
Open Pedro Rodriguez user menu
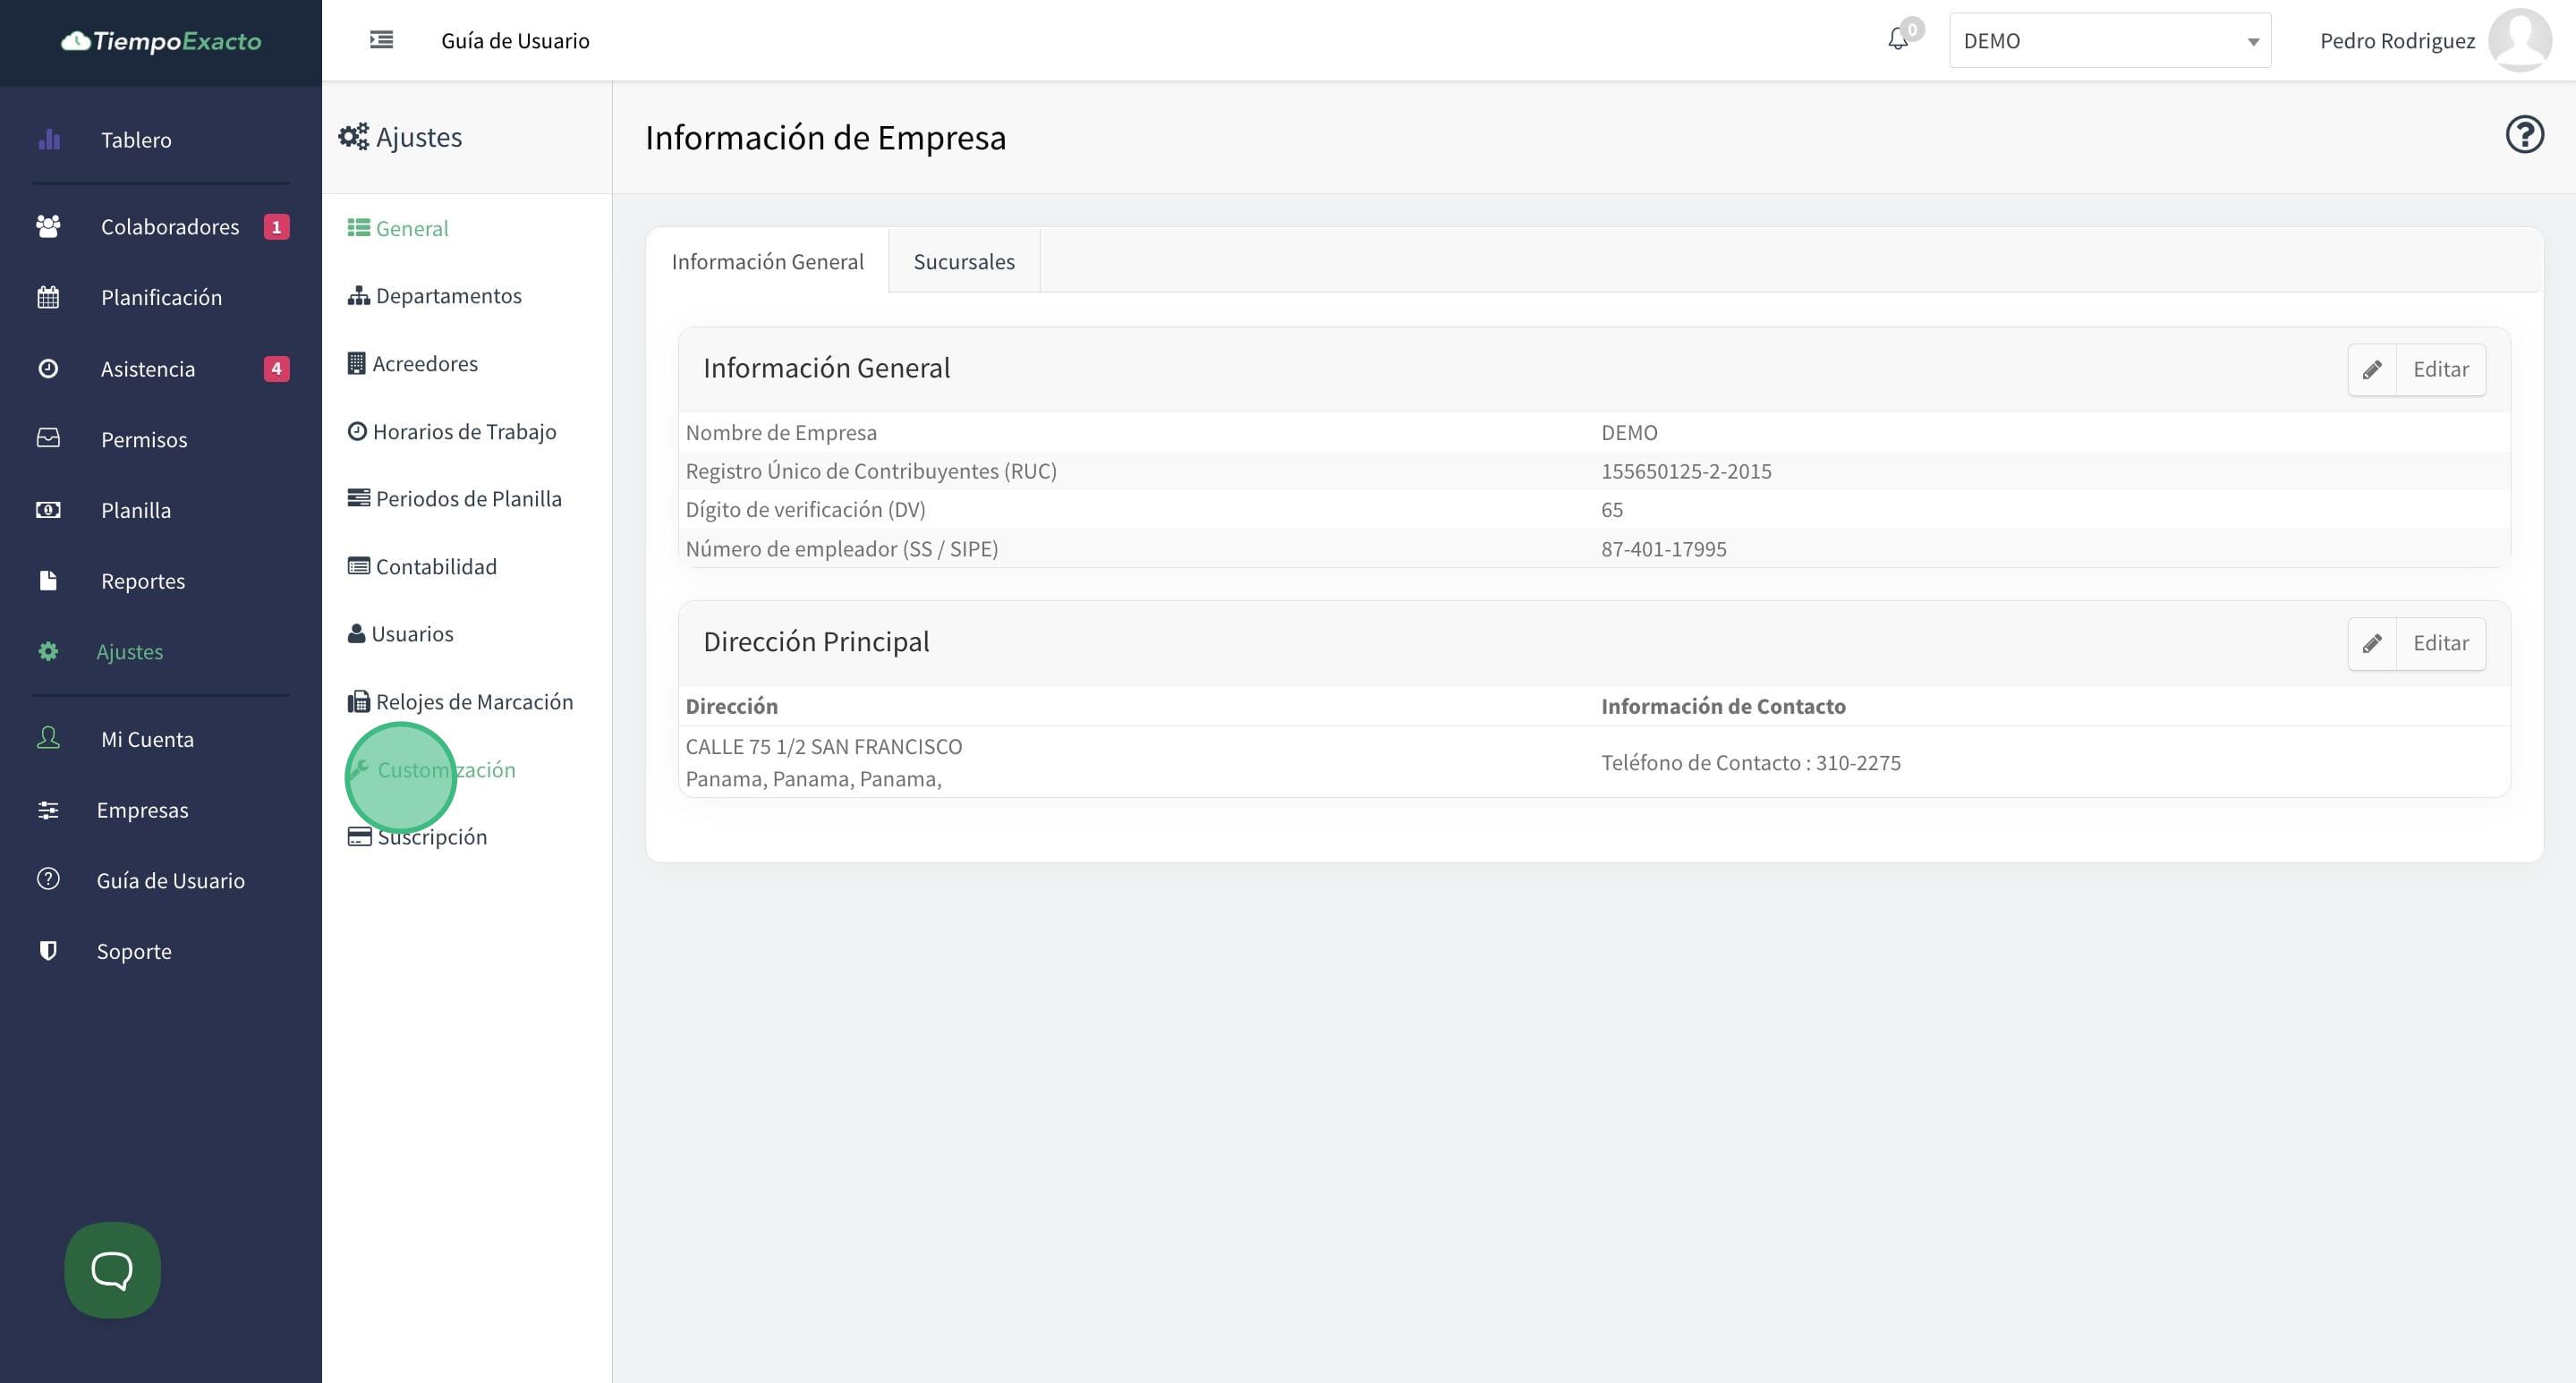[2396, 41]
